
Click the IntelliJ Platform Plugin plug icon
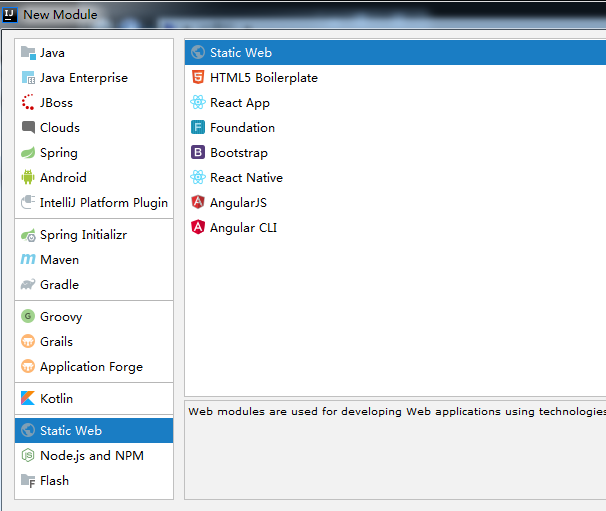(28, 202)
